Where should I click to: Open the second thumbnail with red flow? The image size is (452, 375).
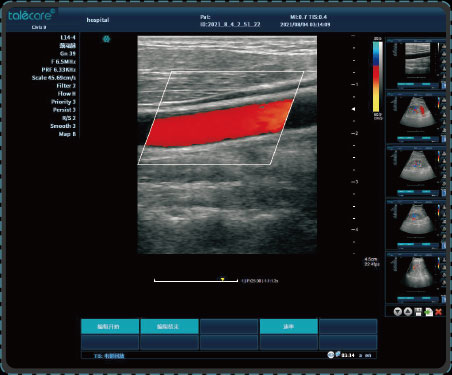pyautogui.click(x=416, y=118)
